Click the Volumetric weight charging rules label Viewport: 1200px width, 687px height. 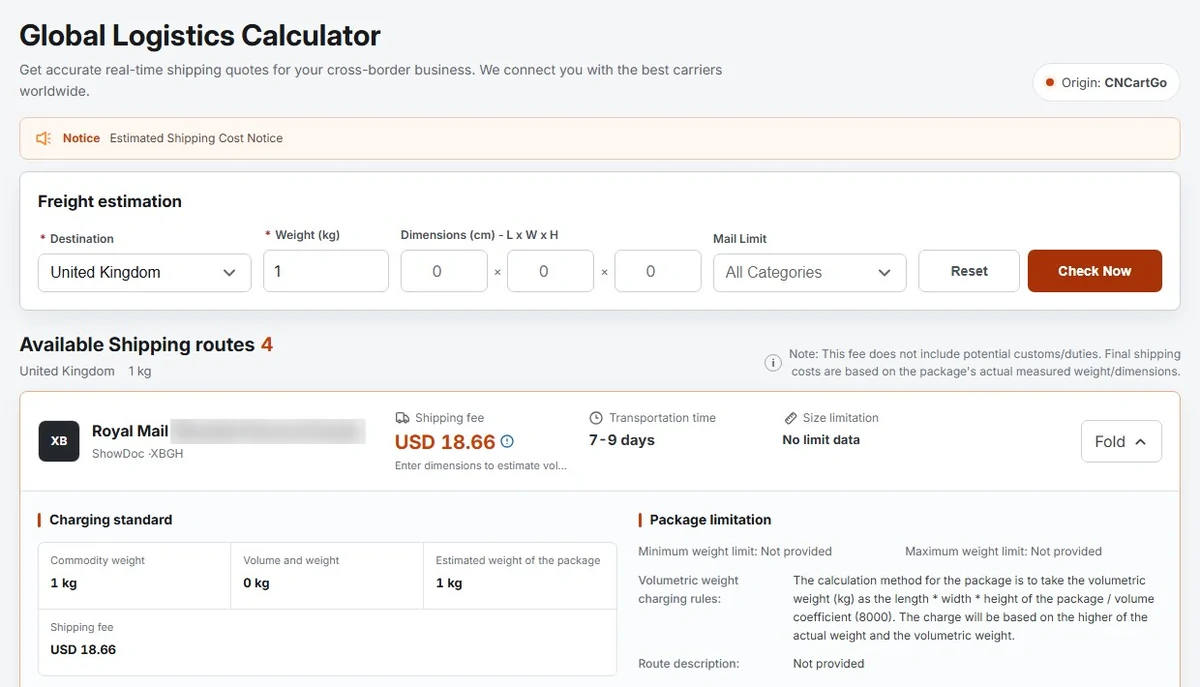(689, 589)
